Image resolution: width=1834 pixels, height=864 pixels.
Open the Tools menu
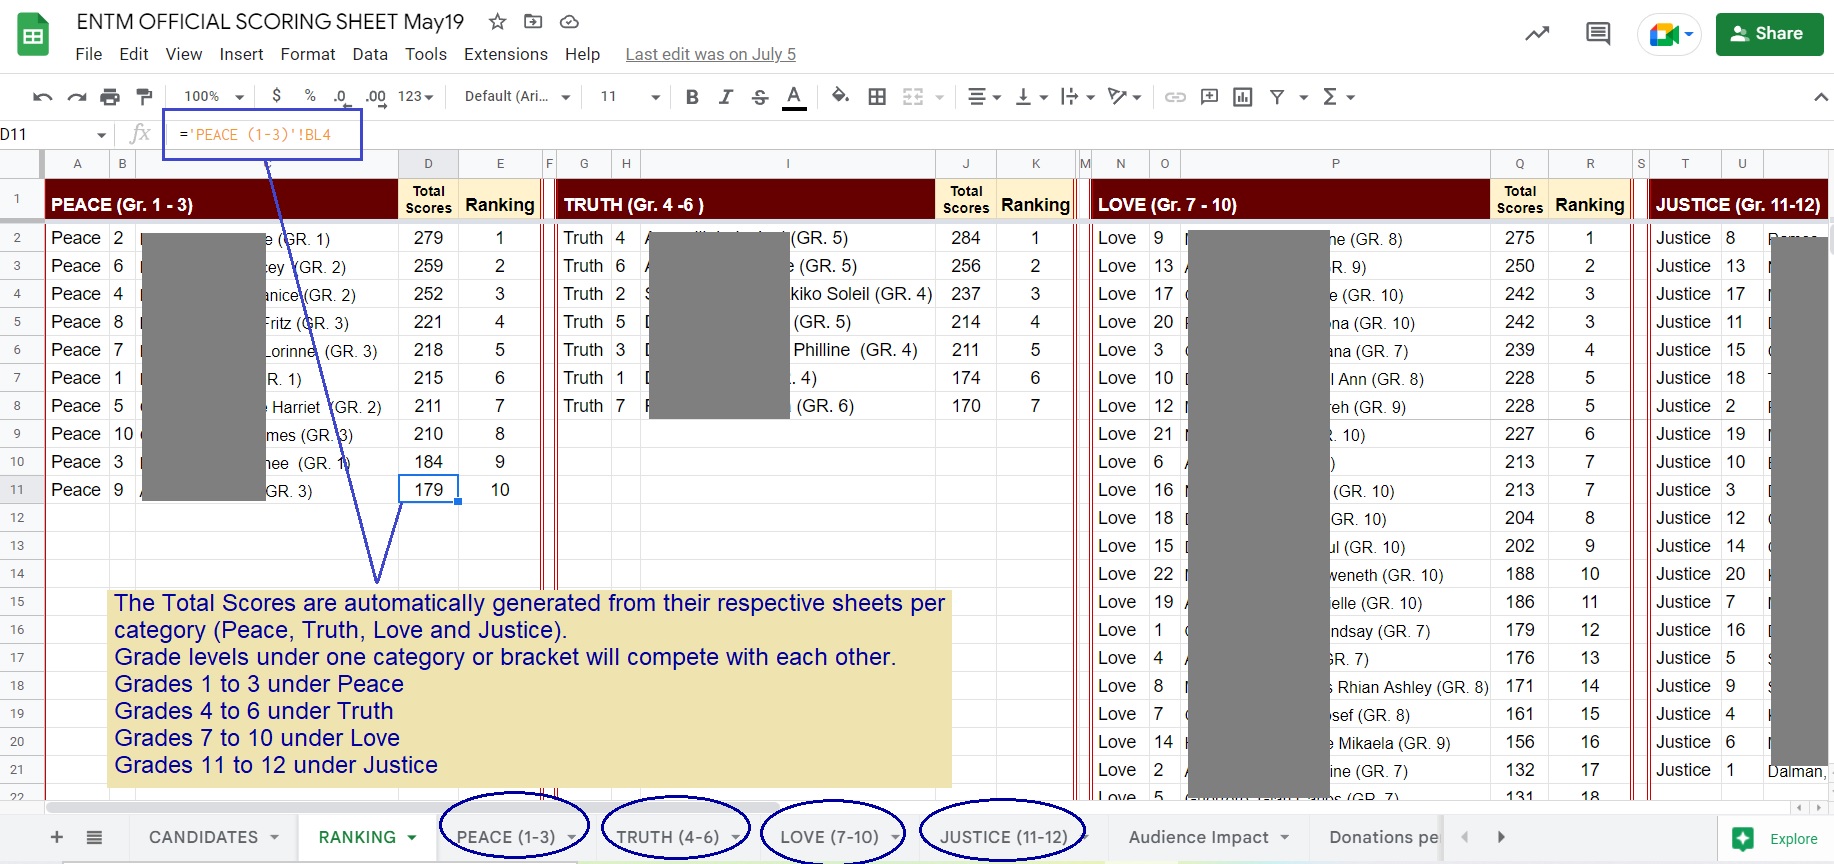pyautogui.click(x=426, y=54)
